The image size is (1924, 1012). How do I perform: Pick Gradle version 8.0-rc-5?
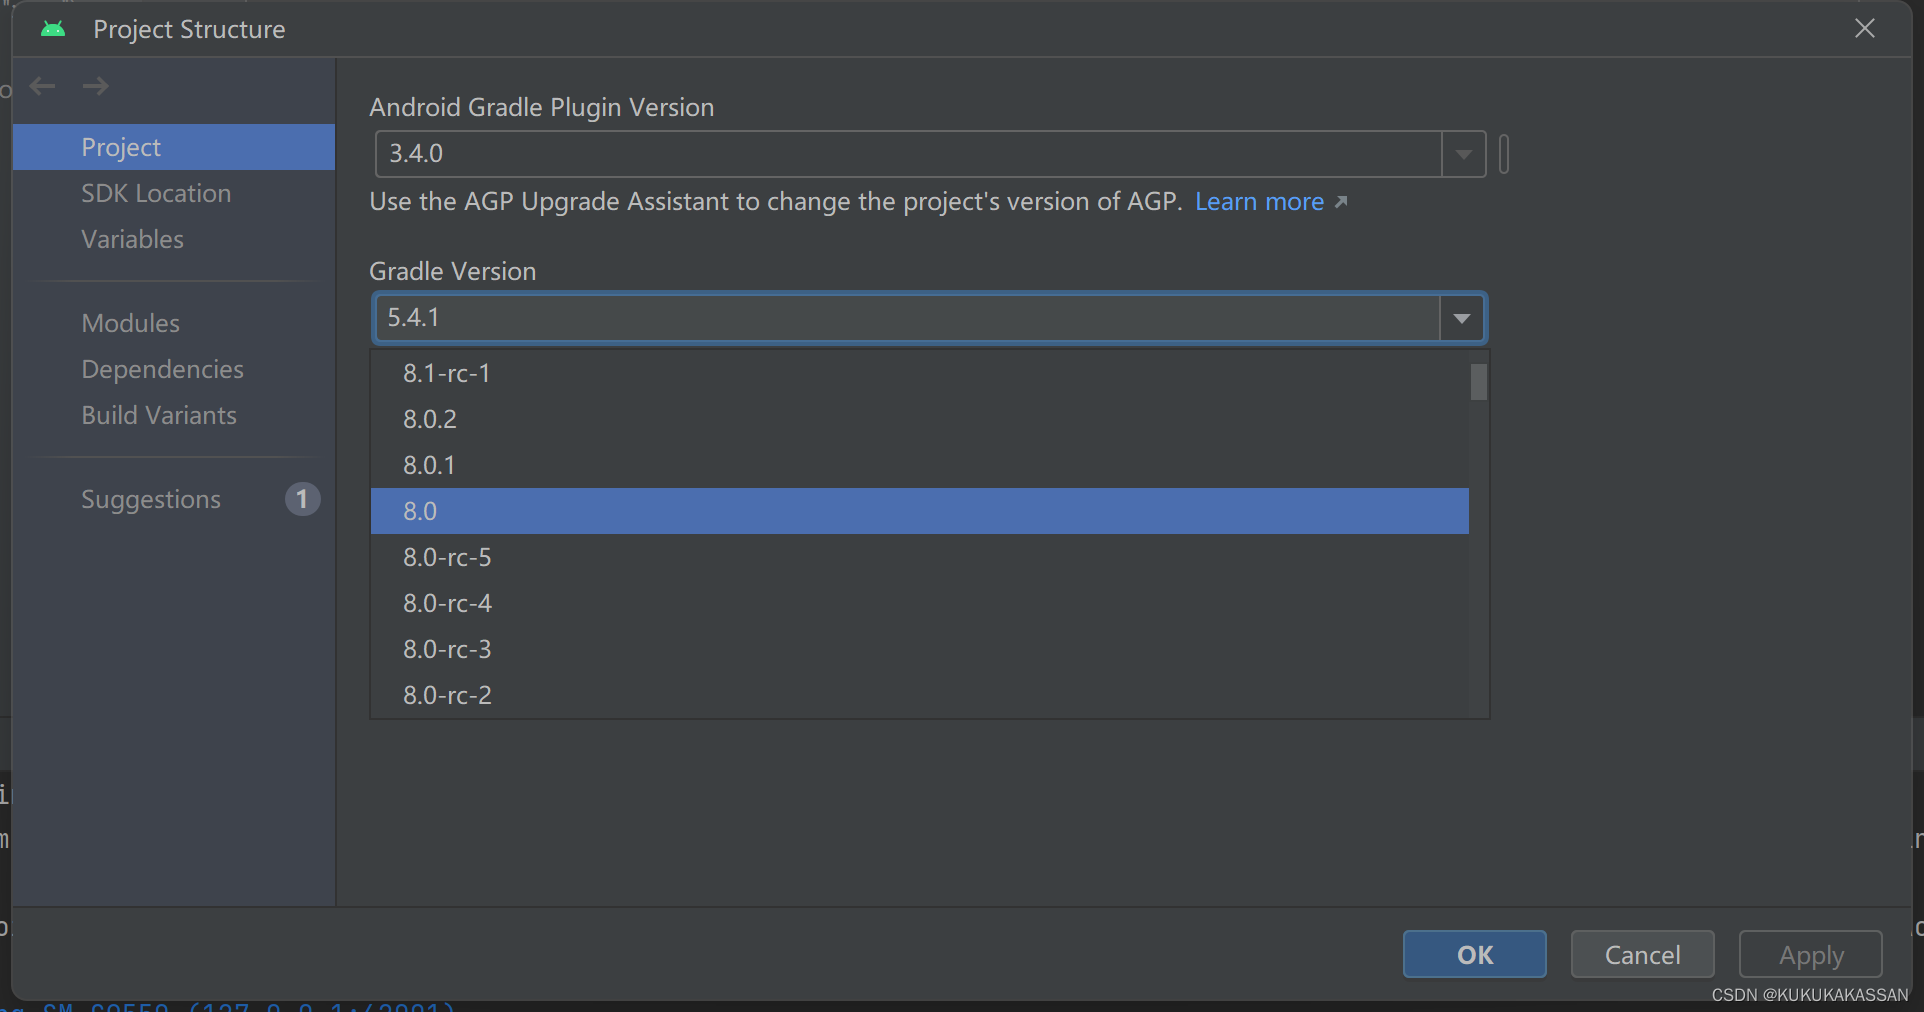coord(447,557)
